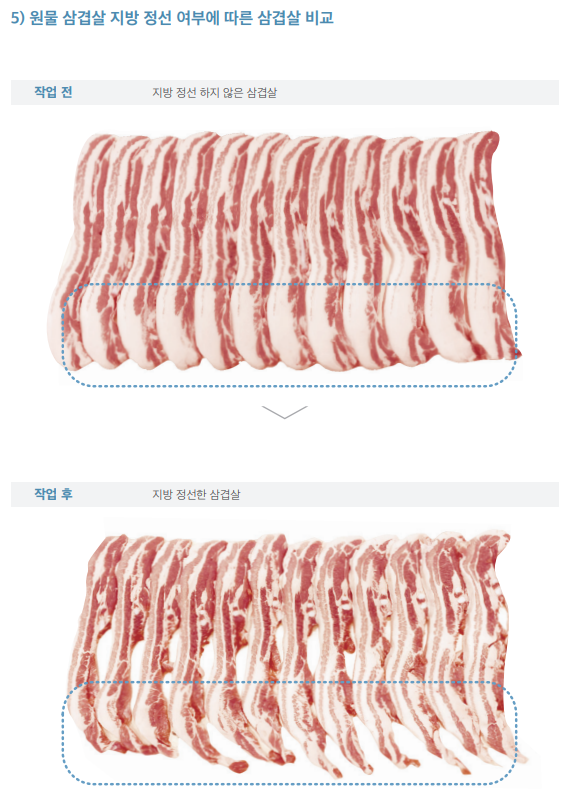Select the text 지방 정선한 삼겹살
Viewport: 561px width, 801px height.
coord(196,494)
